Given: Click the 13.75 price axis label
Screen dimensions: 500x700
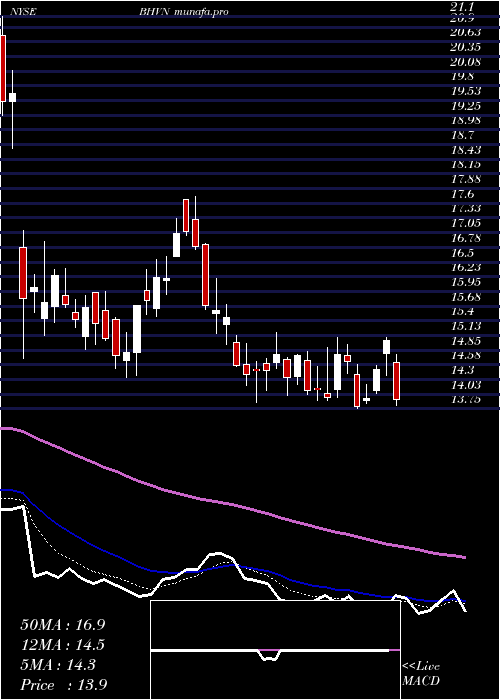Looking at the screenshot, I should tap(466, 399).
